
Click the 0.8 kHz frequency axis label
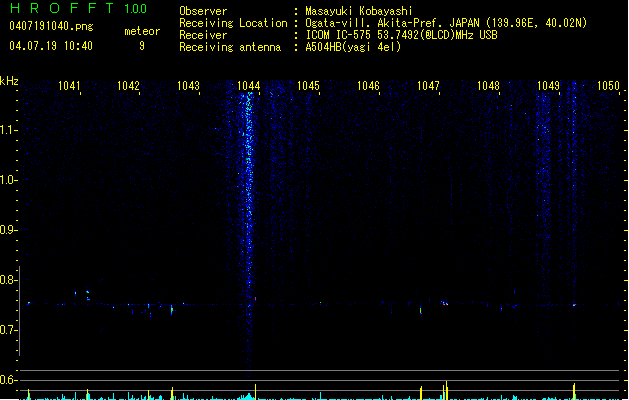click(x=8, y=280)
